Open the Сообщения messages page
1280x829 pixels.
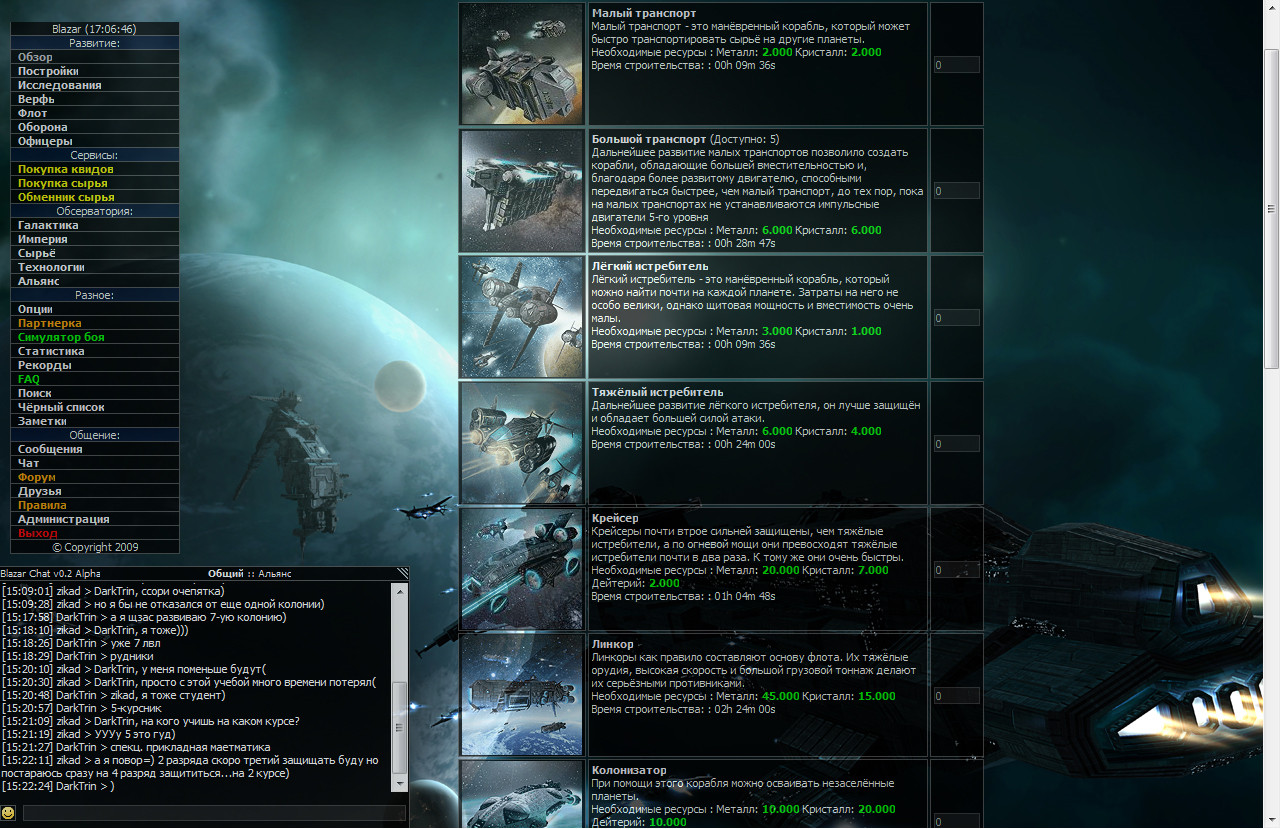tap(50, 449)
